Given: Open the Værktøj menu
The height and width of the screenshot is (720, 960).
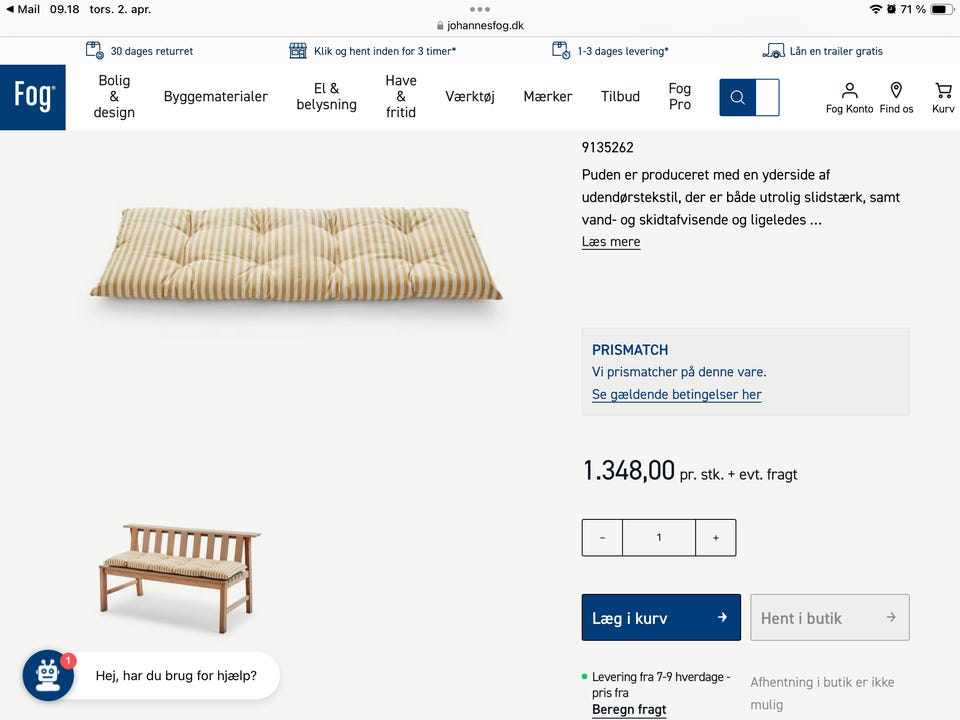Looking at the screenshot, I should tap(470, 97).
